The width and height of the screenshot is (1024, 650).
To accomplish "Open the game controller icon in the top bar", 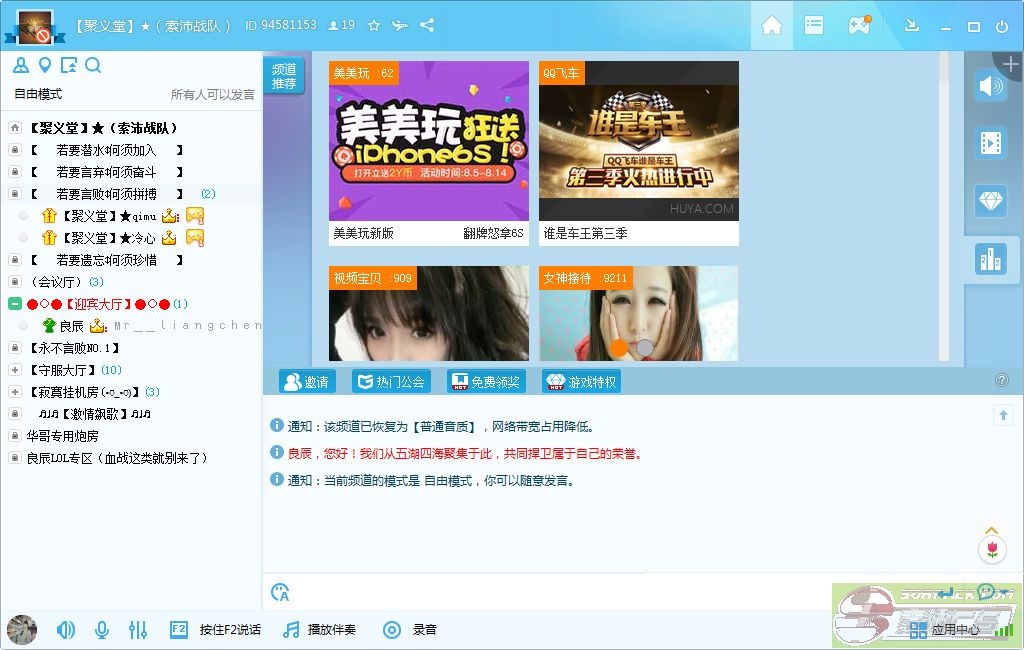I will 858,26.
